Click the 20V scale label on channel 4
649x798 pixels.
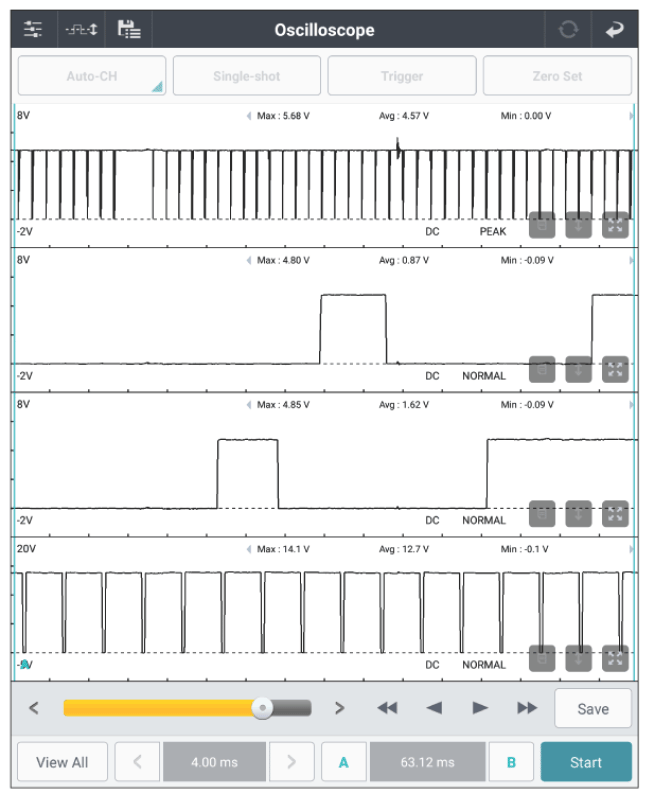click(x=26, y=549)
